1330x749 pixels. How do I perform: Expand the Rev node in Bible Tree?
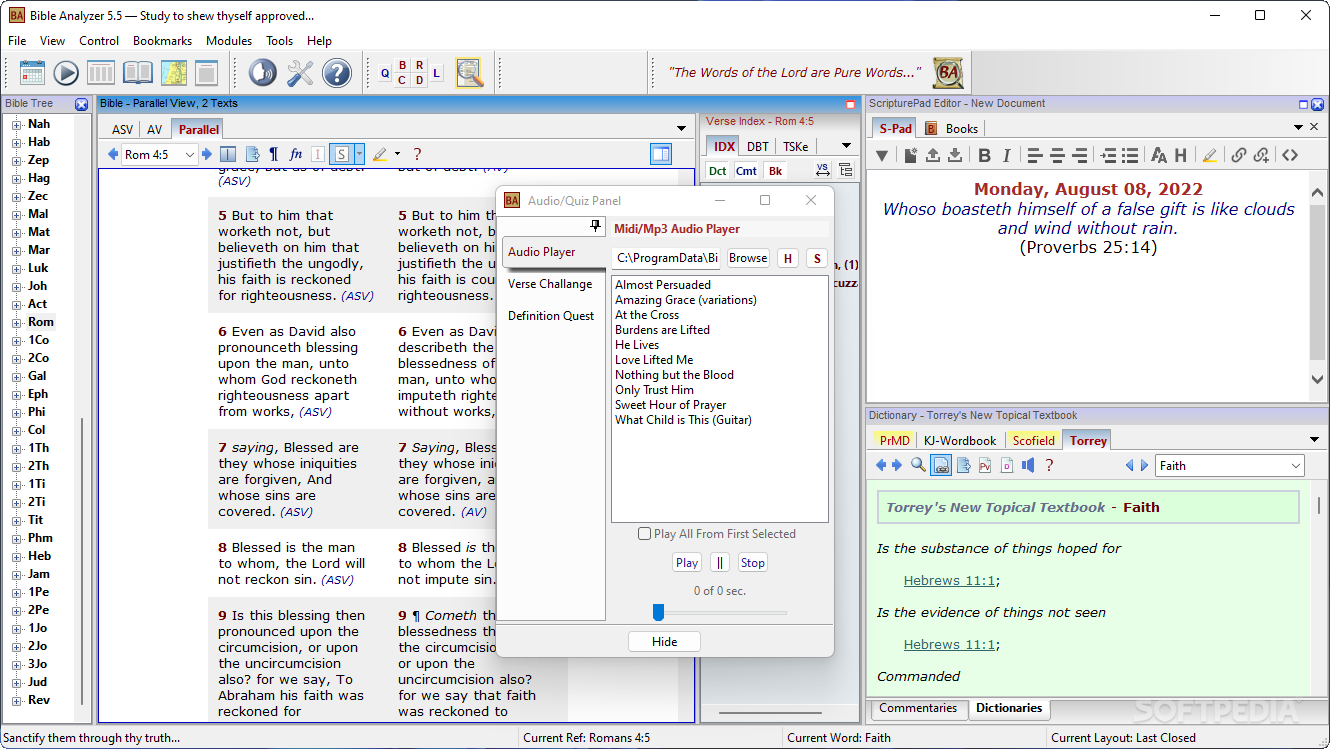[17, 700]
